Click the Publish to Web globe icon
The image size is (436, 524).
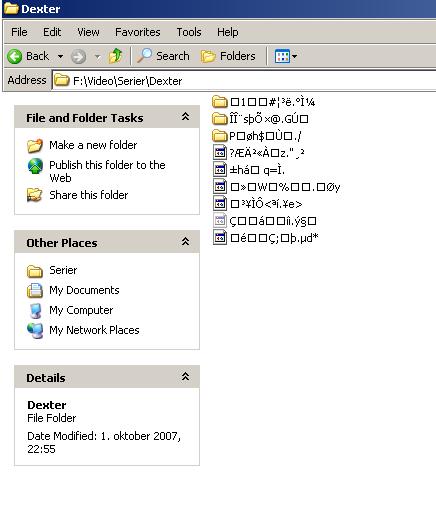pos(35,166)
